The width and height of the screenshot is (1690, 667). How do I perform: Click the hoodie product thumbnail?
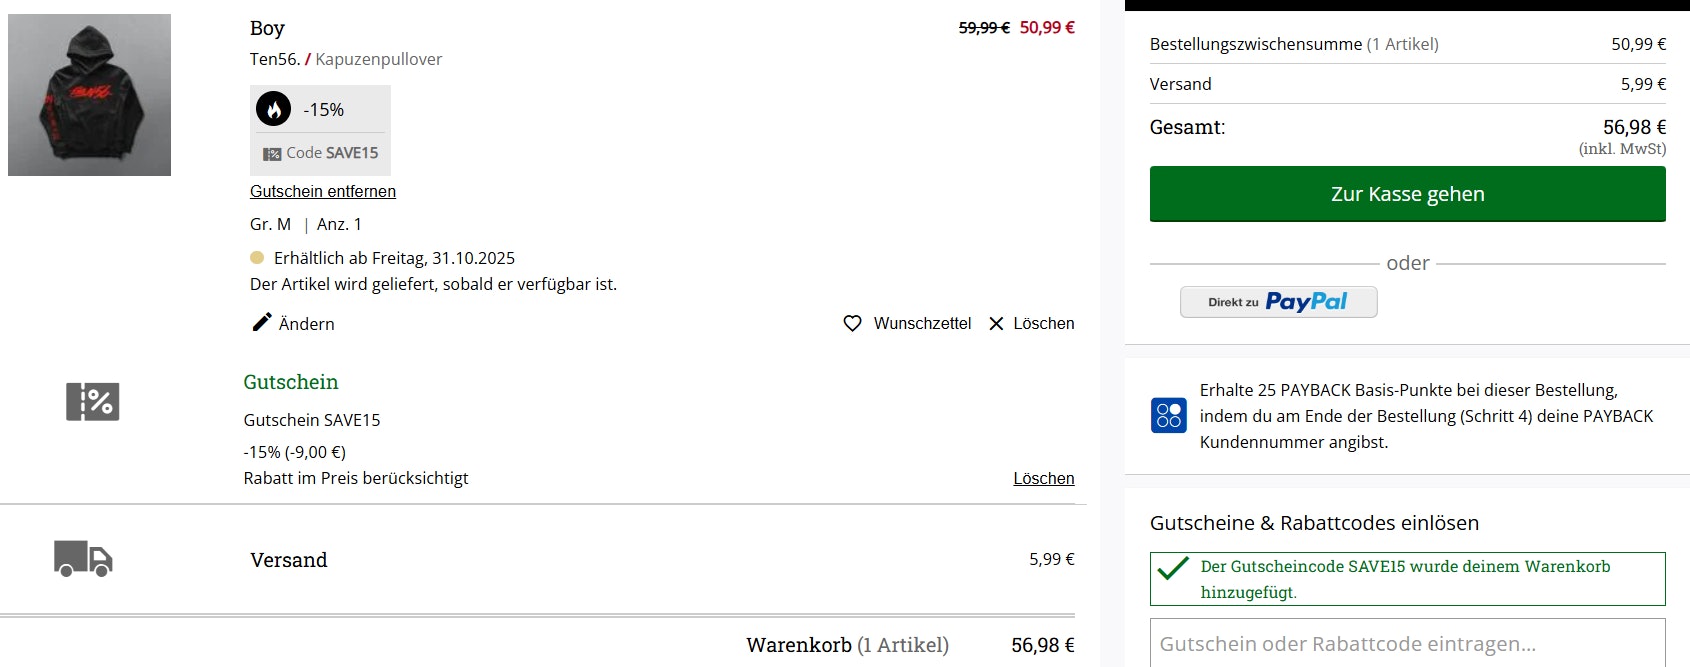coord(89,95)
